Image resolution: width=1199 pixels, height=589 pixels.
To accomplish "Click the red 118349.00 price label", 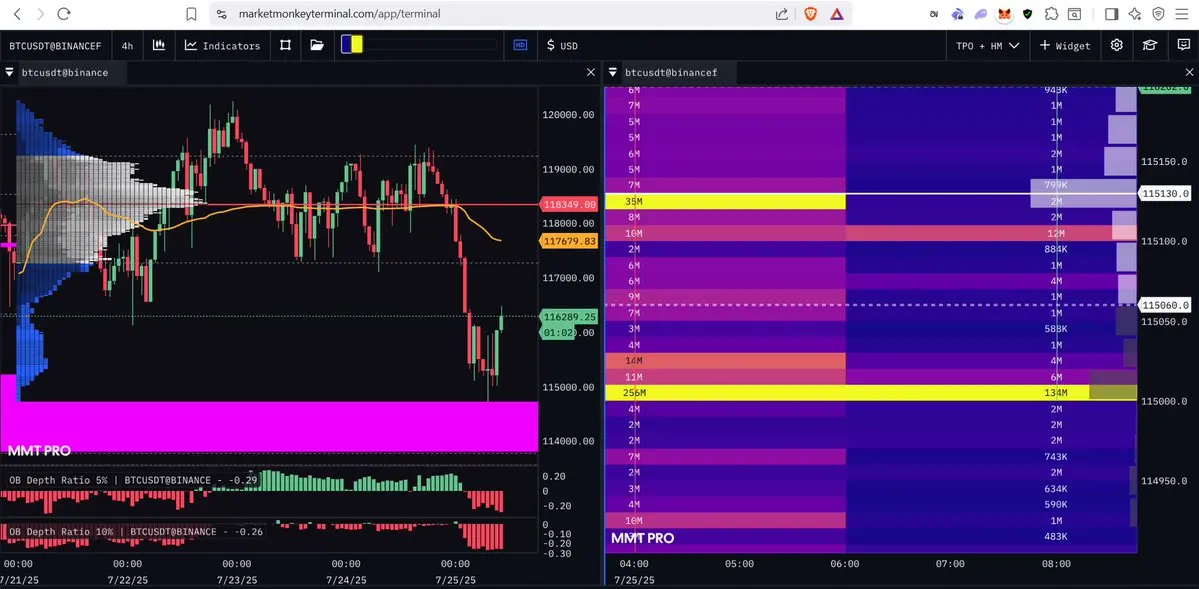I will (569, 204).
